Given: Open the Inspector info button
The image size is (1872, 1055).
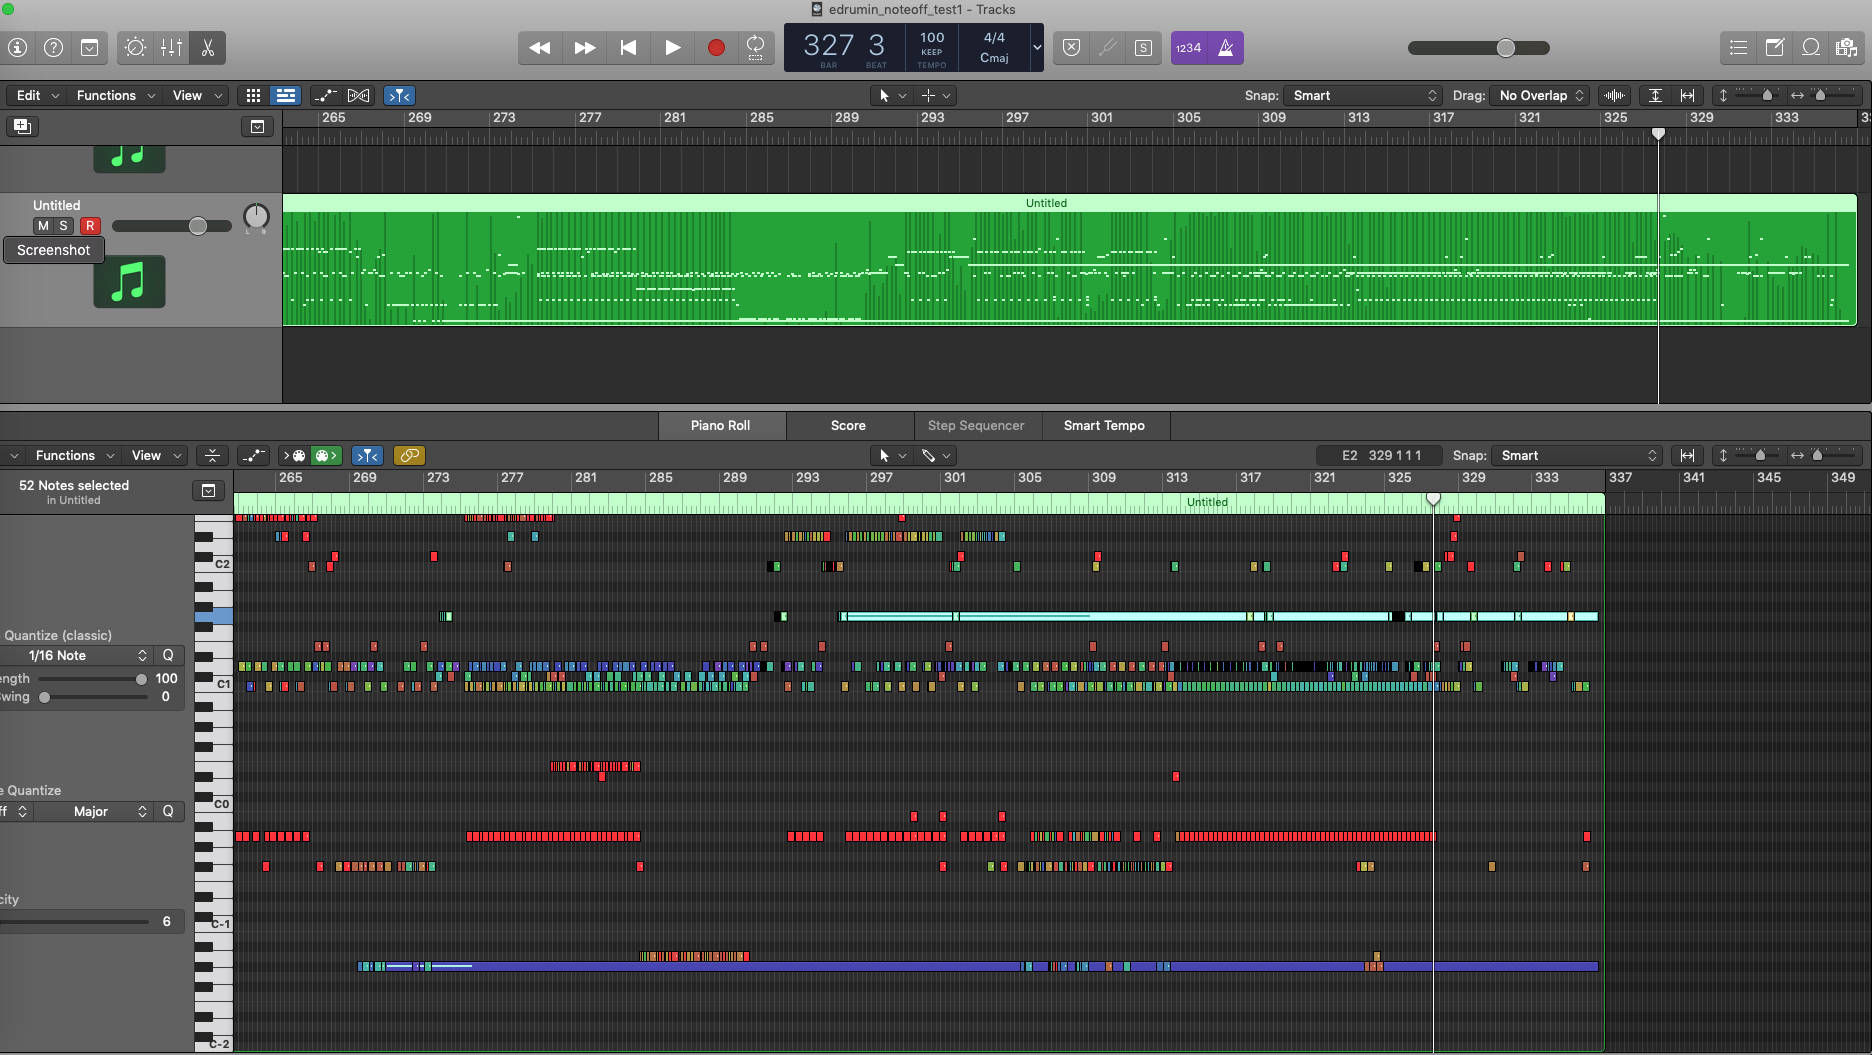Looking at the screenshot, I should pyautogui.click(x=17, y=47).
